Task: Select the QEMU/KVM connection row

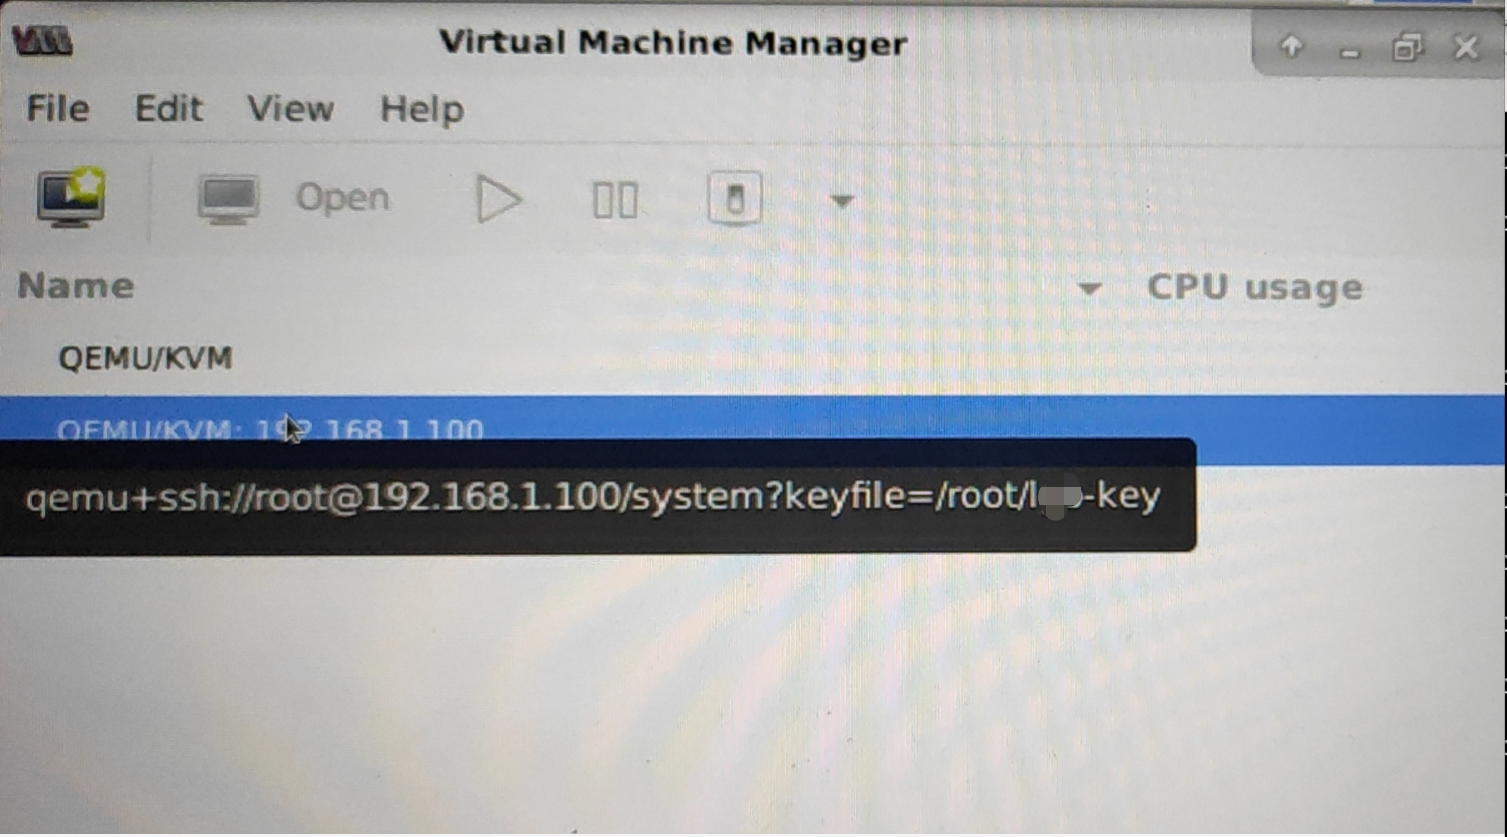Action: 752,358
